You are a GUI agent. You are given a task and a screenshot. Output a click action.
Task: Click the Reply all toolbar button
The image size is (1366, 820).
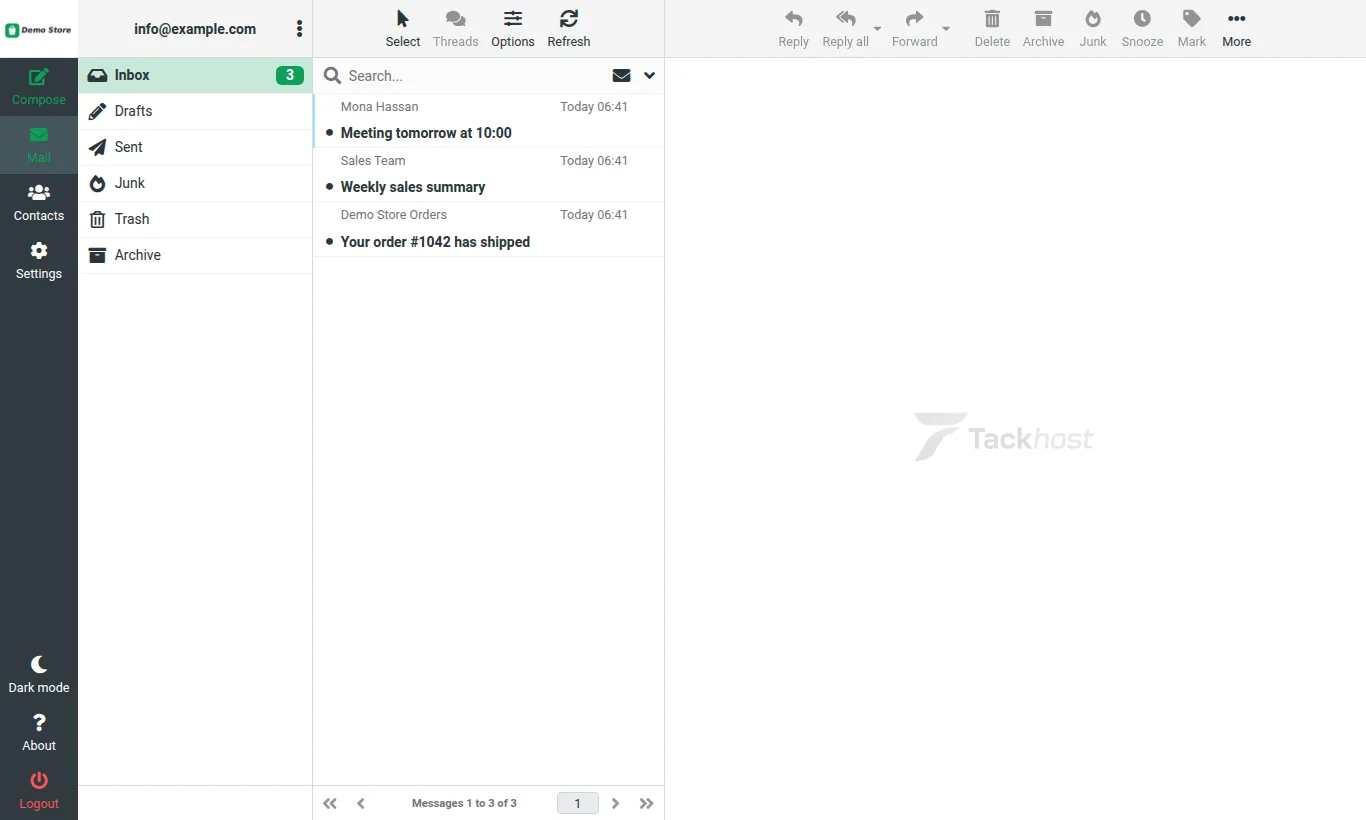(x=845, y=29)
